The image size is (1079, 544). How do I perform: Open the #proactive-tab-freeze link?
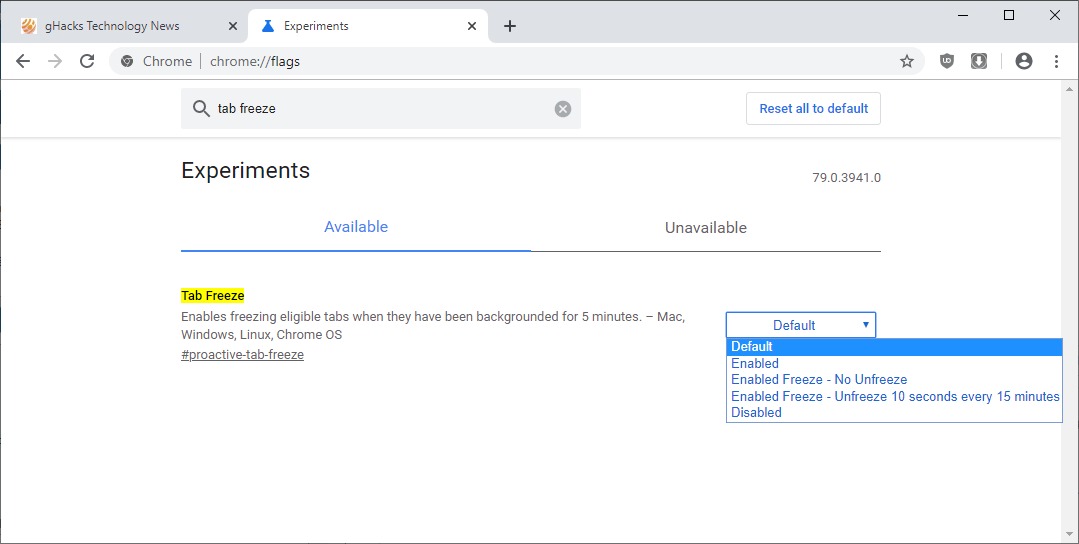click(x=242, y=355)
